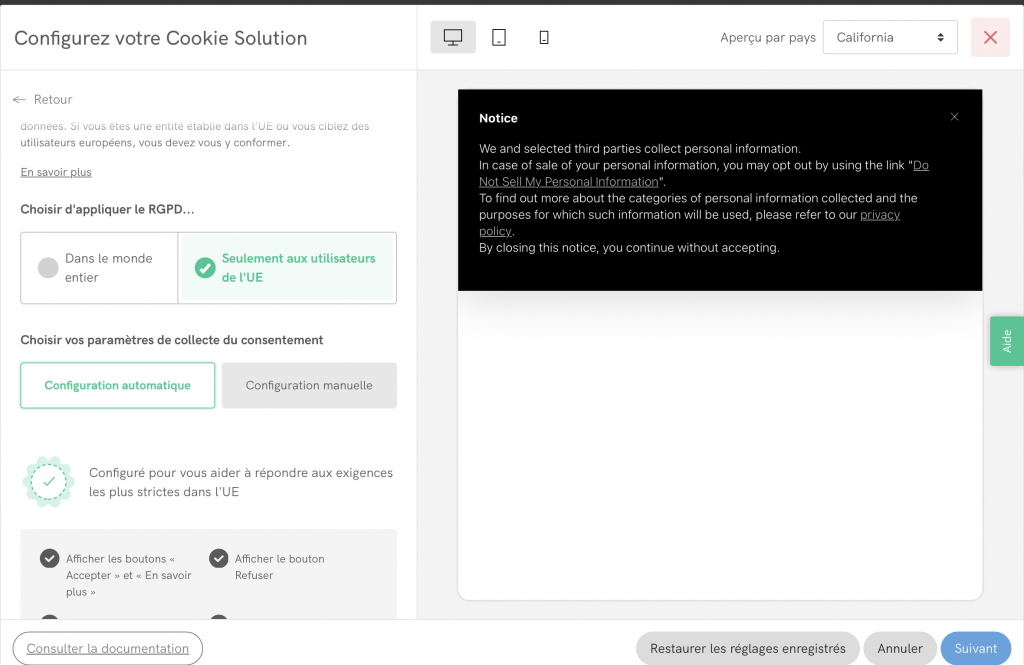Switch to desktop preview mode
The width and height of the screenshot is (1024, 665).
pos(453,38)
